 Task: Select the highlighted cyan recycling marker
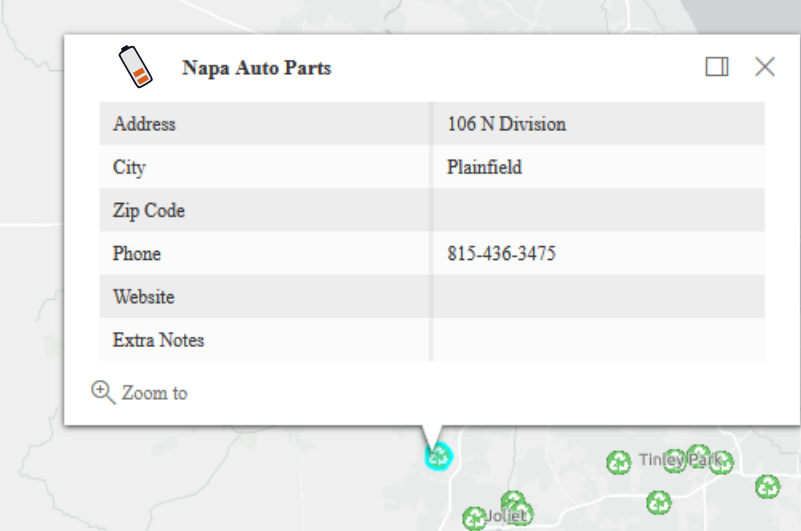click(x=438, y=456)
